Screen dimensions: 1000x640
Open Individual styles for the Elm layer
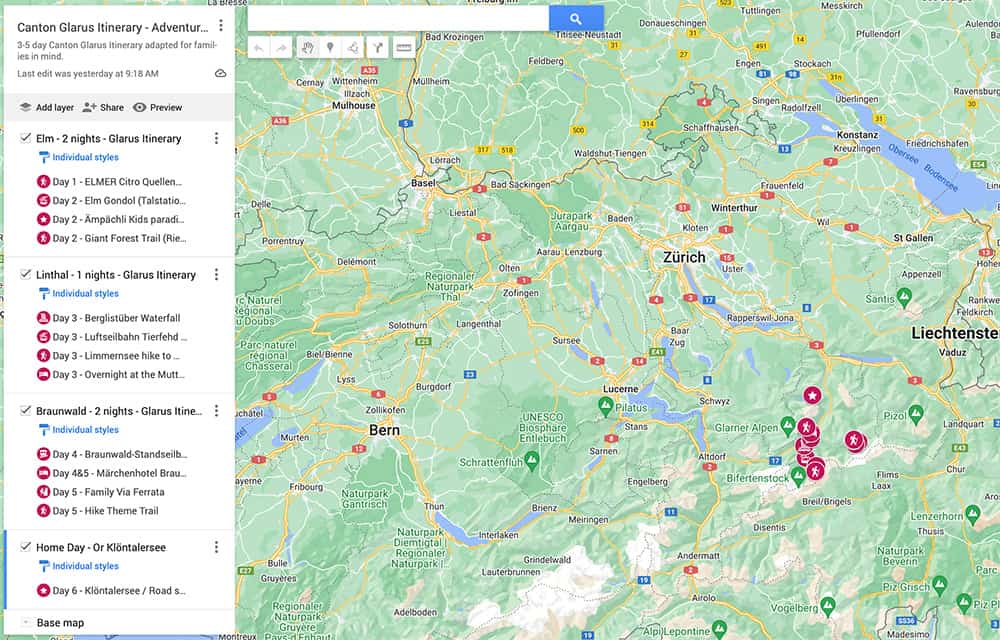point(84,157)
